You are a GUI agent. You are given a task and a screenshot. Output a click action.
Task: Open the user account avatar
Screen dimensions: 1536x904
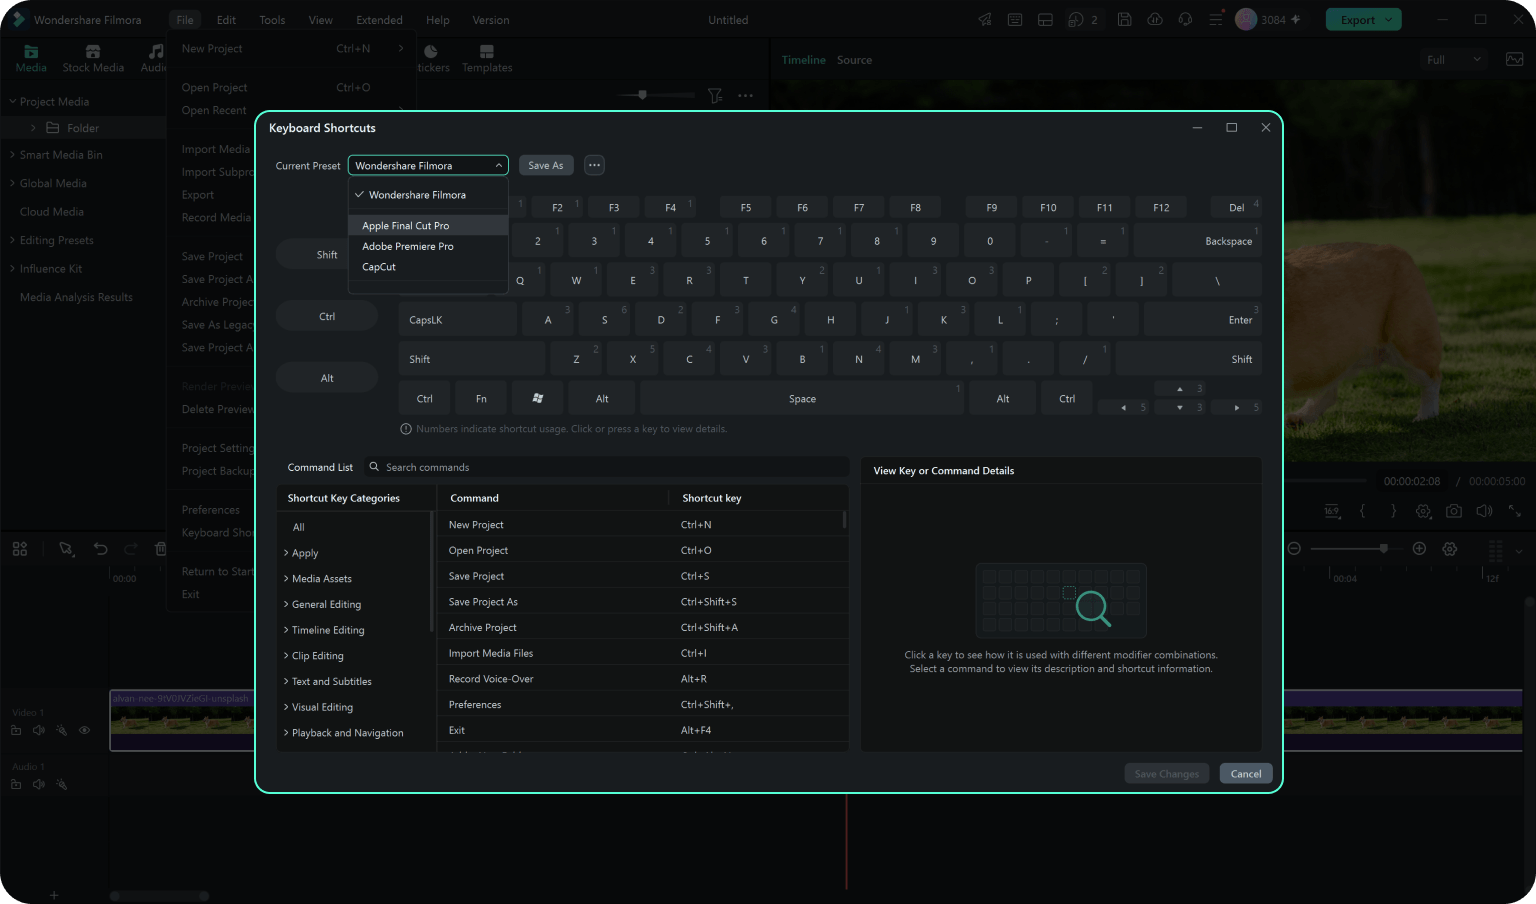[x=1246, y=19]
